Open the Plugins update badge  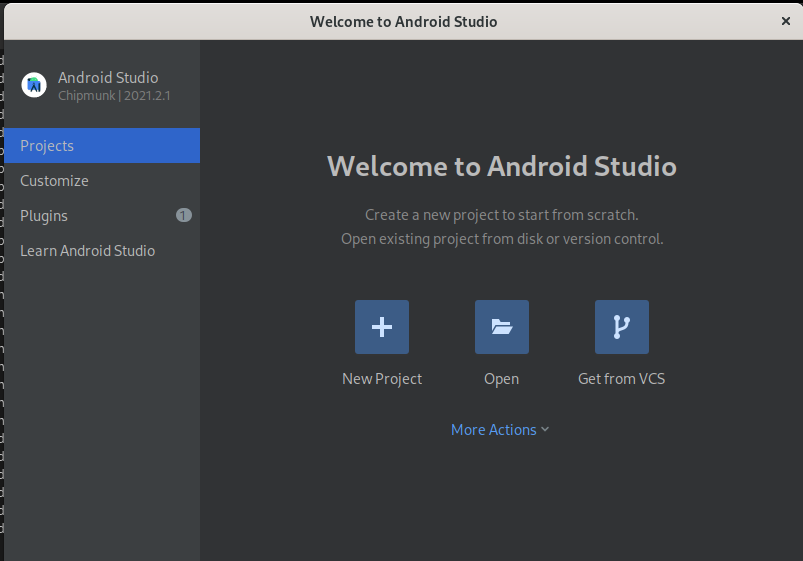point(183,215)
